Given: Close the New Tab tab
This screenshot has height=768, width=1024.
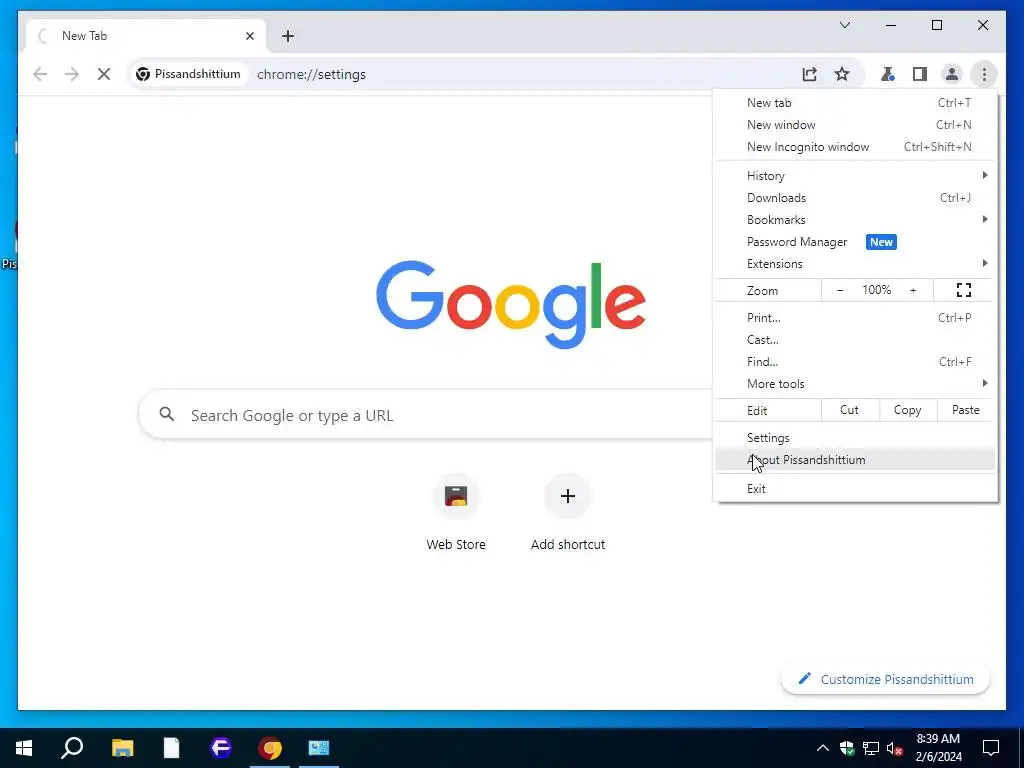Looking at the screenshot, I should point(249,36).
